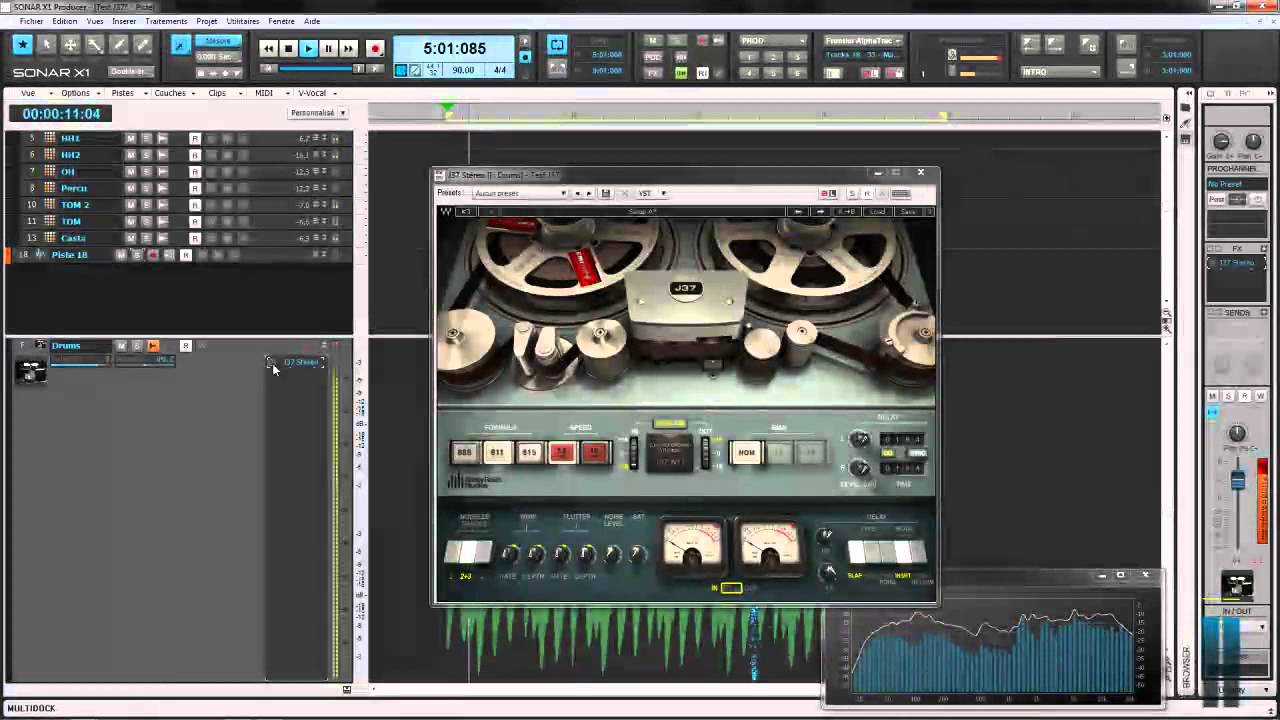
Task: Pause the transport
Action: pyautogui.click(x=328, y=48)
